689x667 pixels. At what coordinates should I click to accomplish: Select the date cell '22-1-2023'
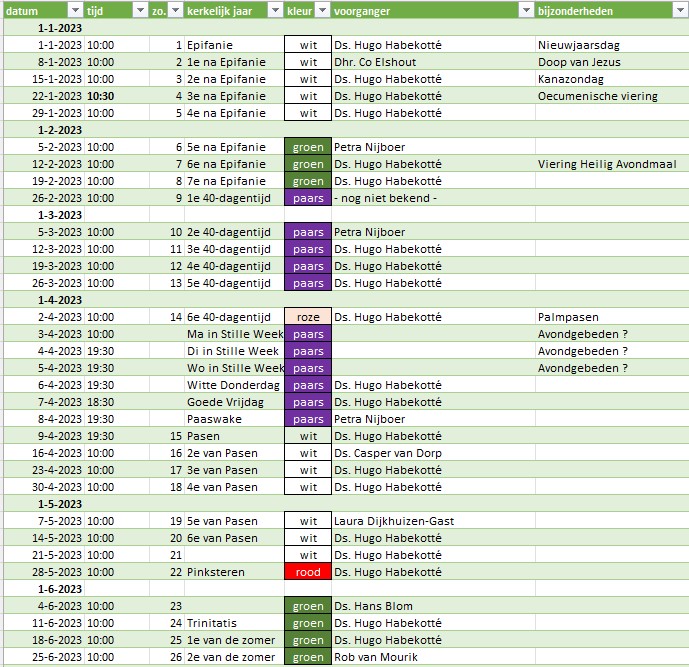44,96
